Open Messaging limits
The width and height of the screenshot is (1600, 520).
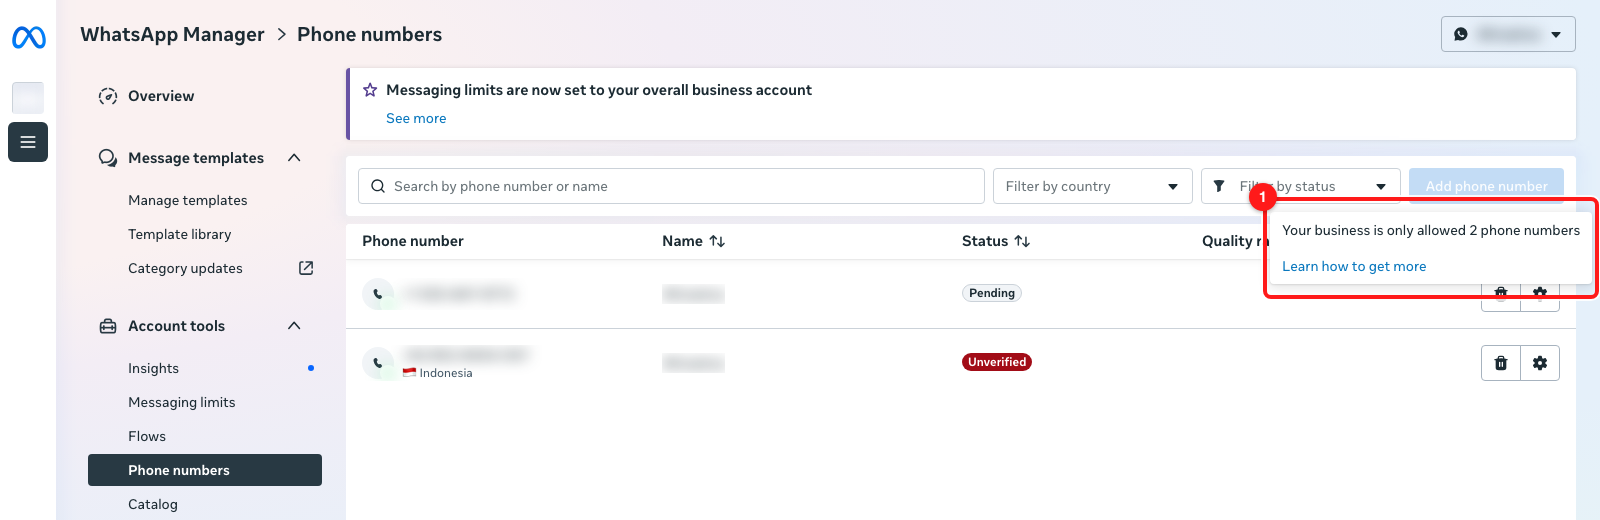pyautogui.click(x=182, y=402)
